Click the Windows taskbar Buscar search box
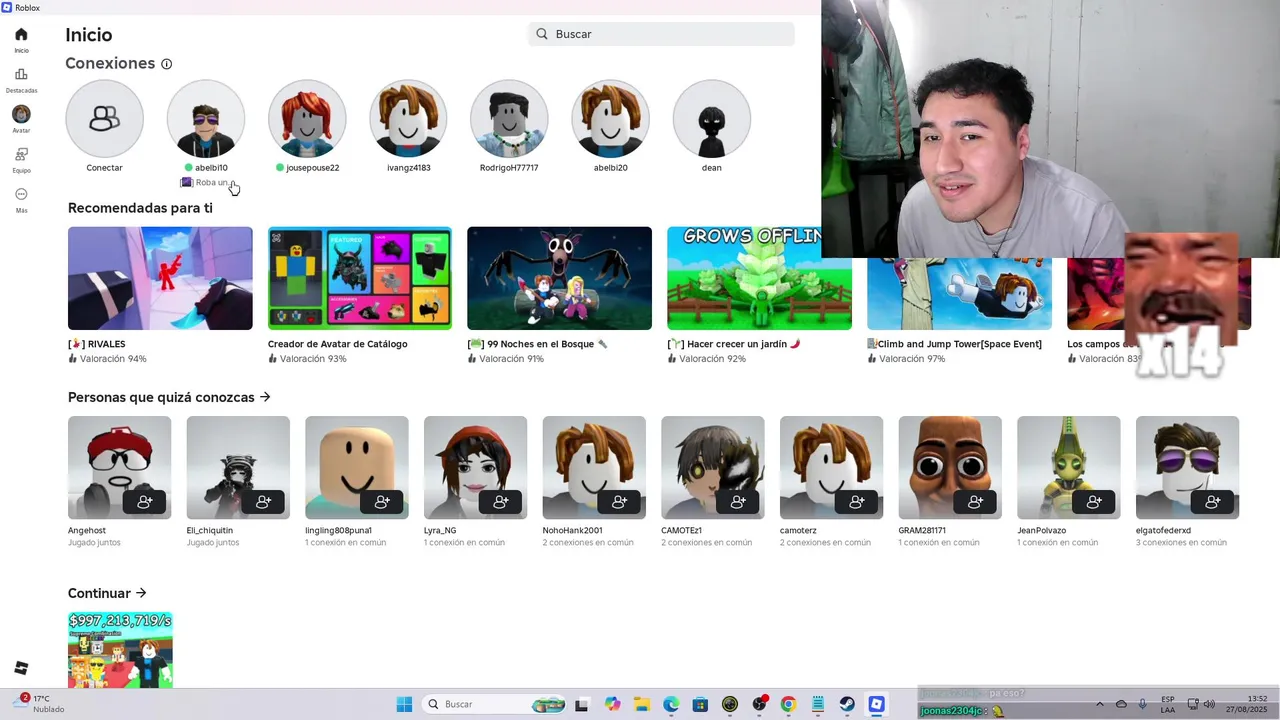 click(x=495, y=704)
